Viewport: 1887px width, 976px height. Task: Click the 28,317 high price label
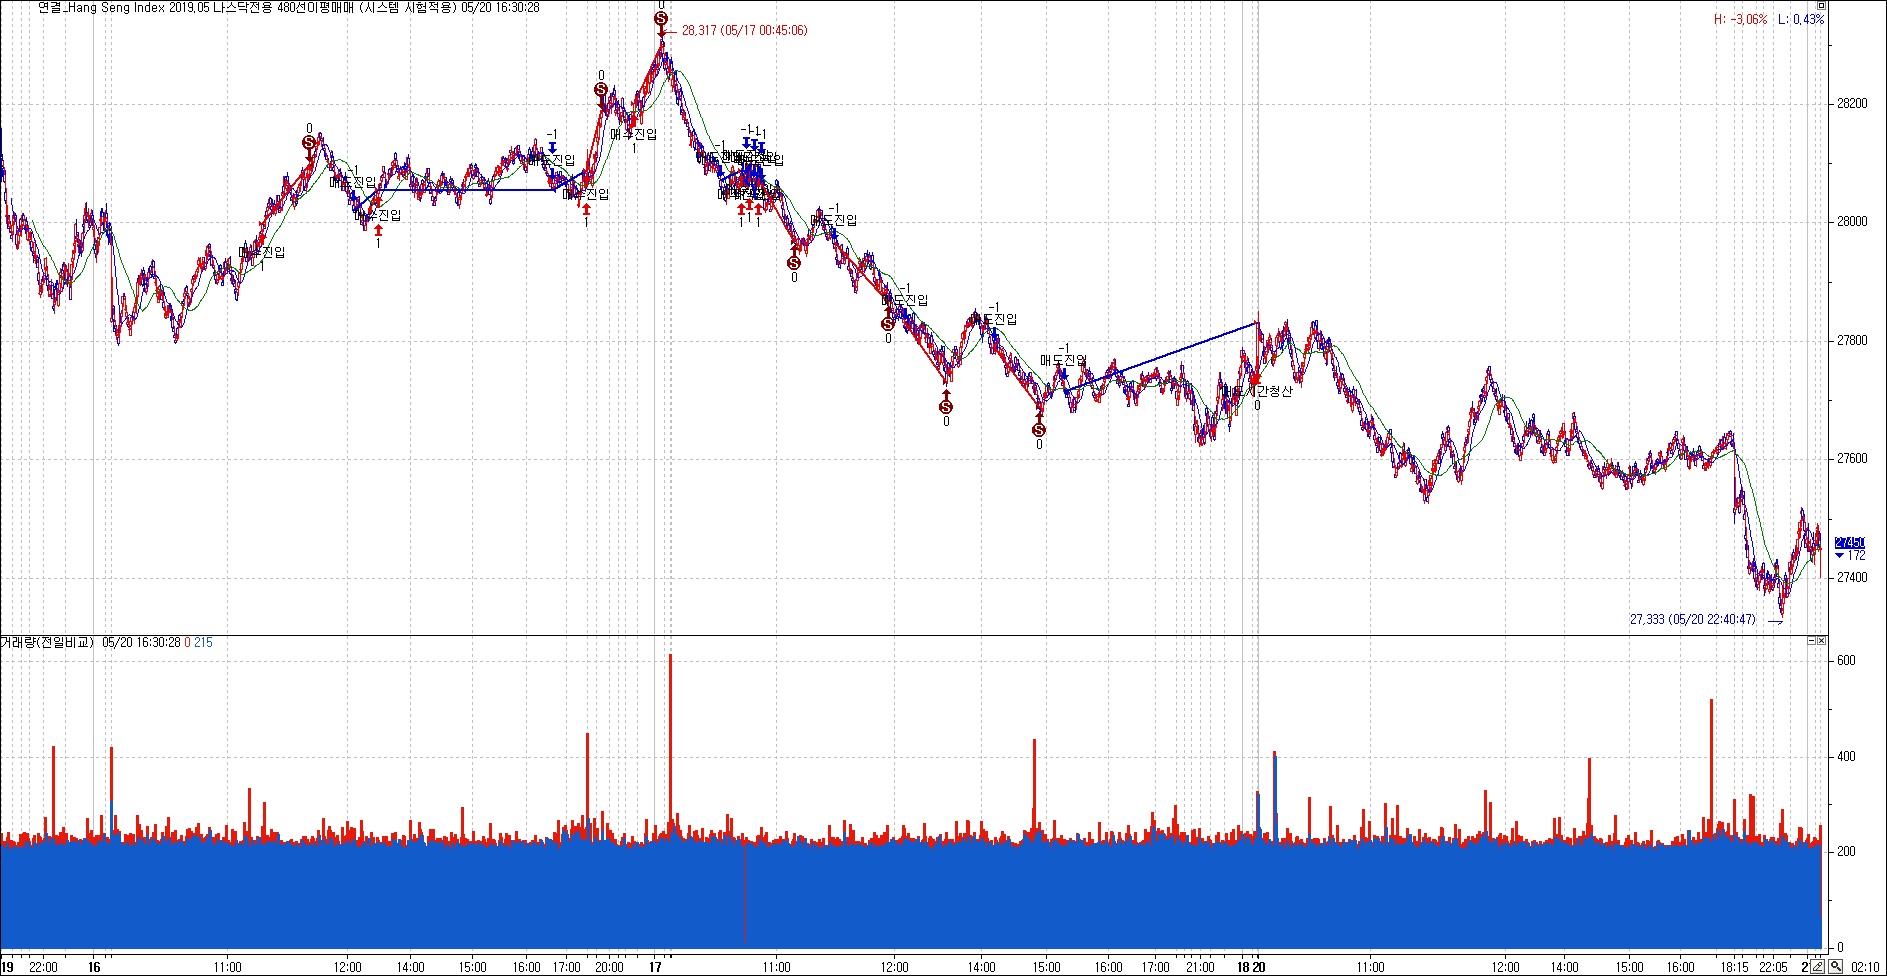click(744, 31)
